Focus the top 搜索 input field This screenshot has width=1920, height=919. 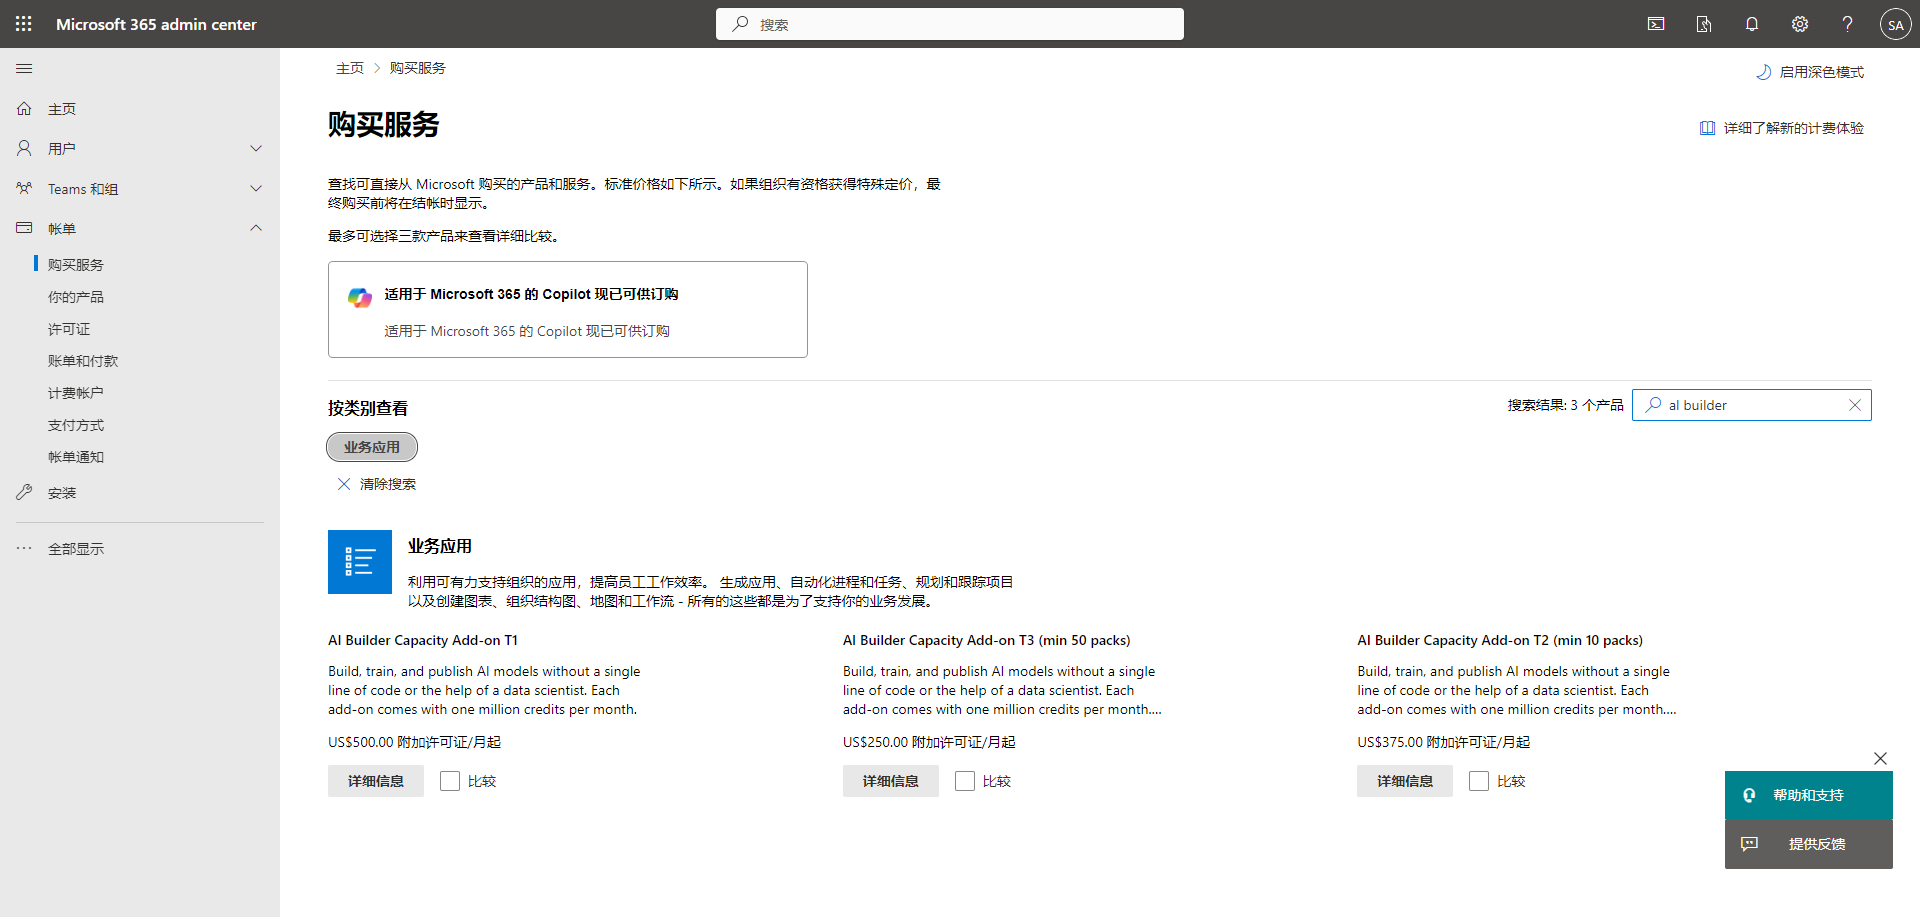click(x=950, y=24)
